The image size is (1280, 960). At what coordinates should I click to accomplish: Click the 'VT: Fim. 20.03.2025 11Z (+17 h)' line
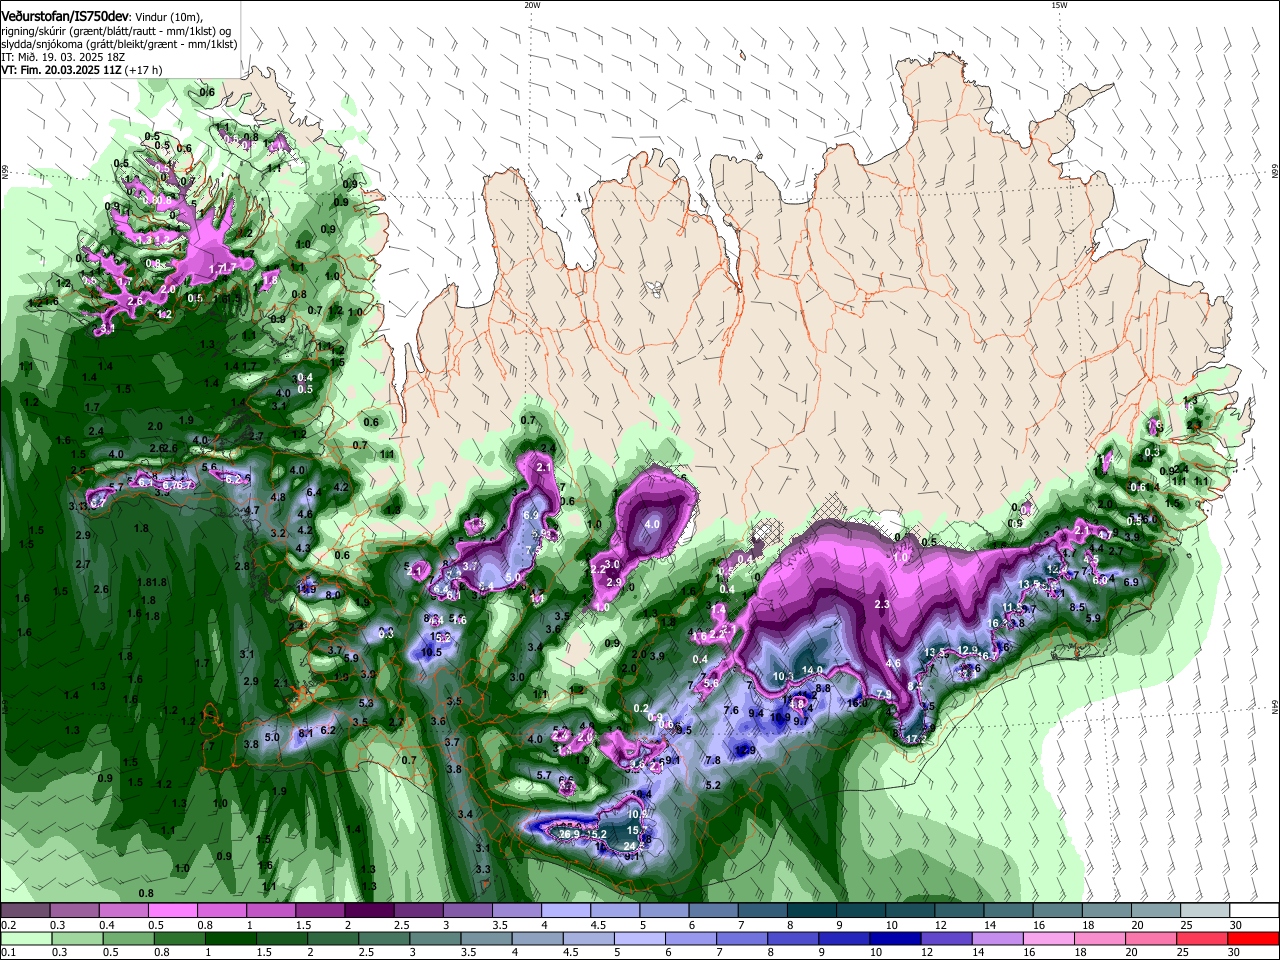[81, 70]
